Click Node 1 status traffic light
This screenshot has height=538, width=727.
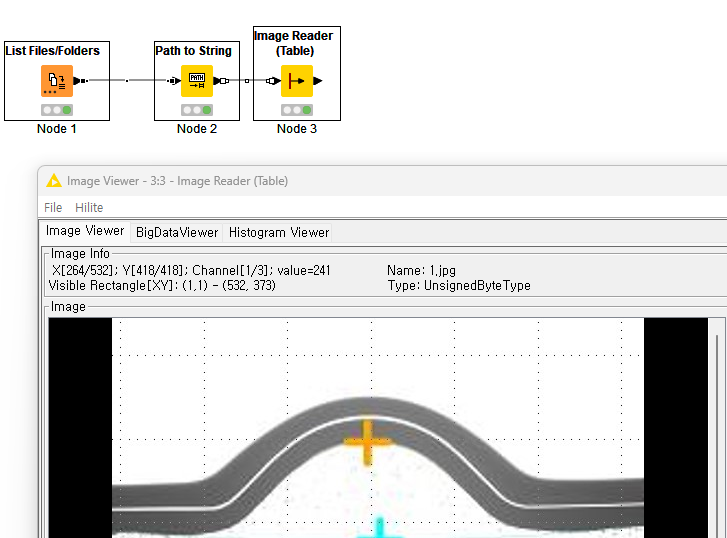coord(57,110)
